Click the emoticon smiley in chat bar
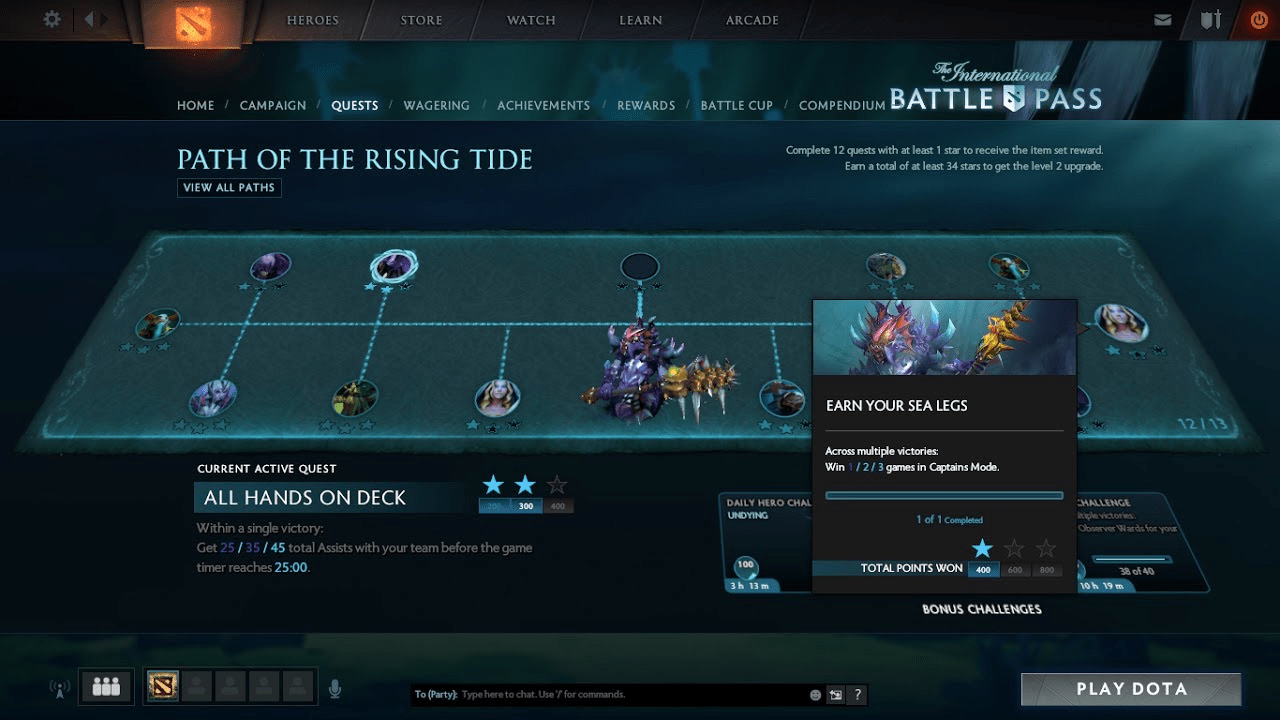 click(x=815, y=695)
